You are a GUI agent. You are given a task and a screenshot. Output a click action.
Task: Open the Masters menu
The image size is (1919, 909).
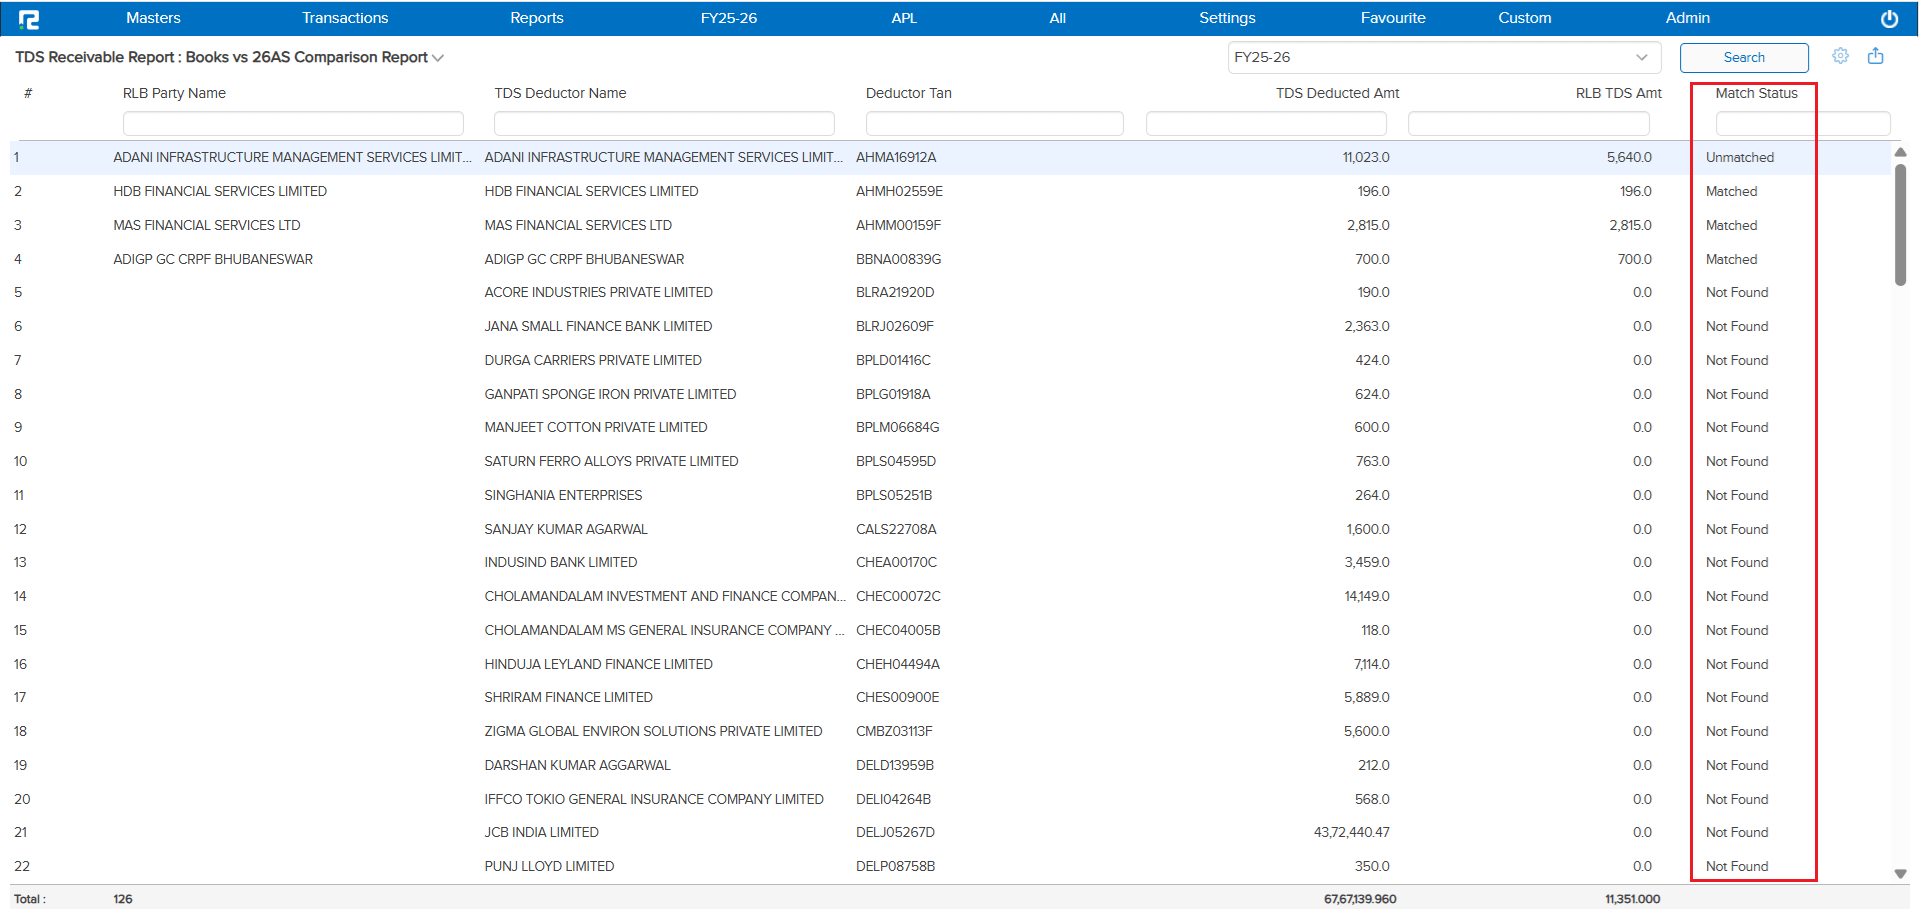click(153, 18)
